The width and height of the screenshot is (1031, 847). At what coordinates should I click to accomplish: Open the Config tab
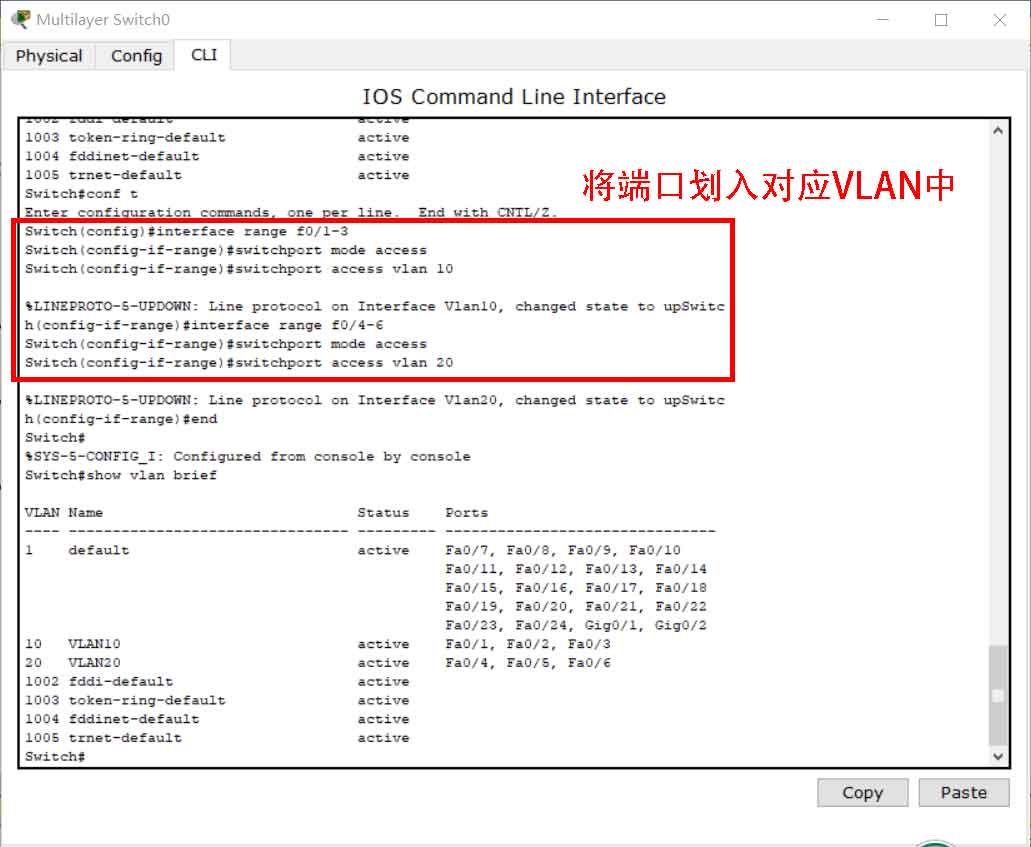click(x=136, y=56)
